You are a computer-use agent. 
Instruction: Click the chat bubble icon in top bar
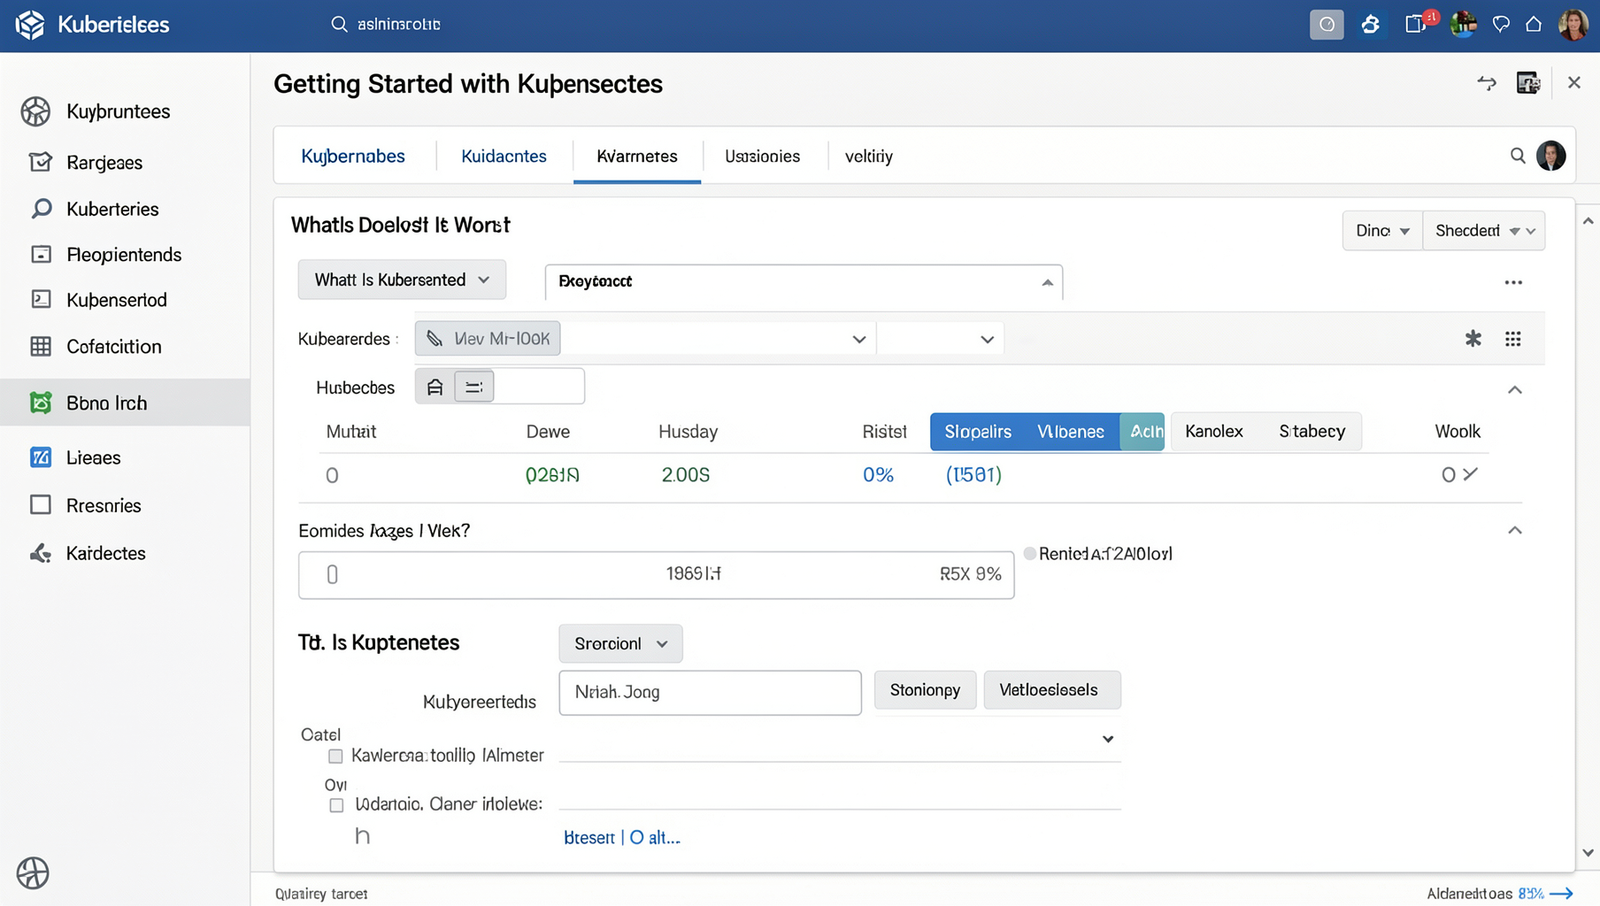[1501, 24]
